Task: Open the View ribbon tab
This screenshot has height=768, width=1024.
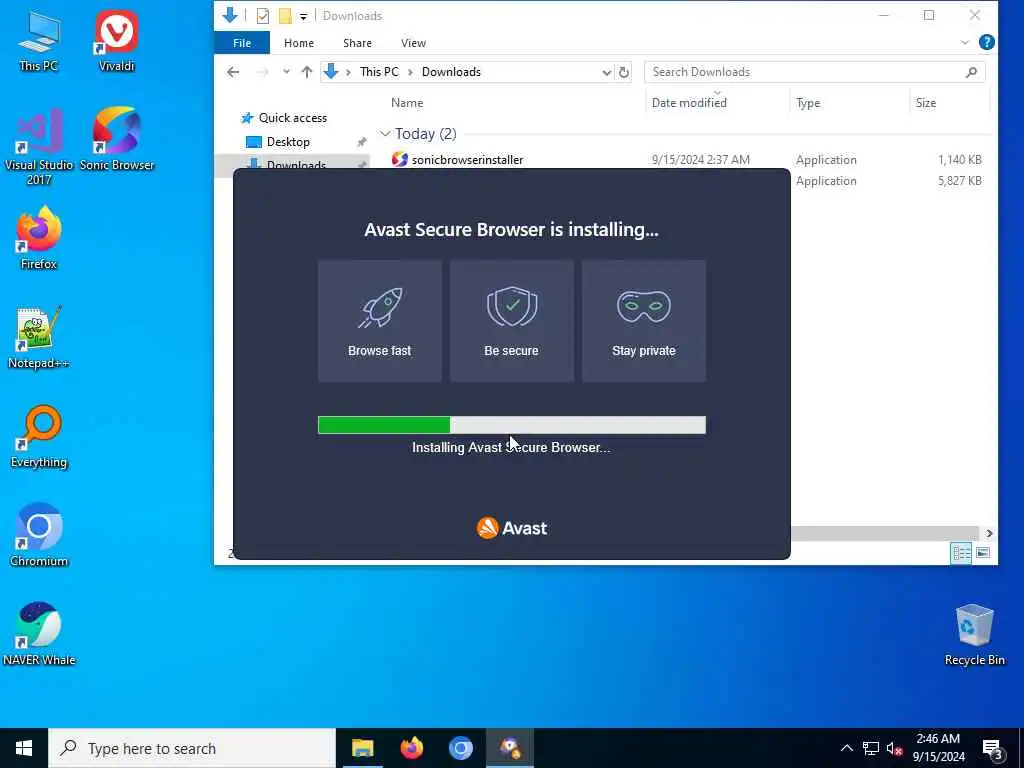Action: click(x=413, y=43)
